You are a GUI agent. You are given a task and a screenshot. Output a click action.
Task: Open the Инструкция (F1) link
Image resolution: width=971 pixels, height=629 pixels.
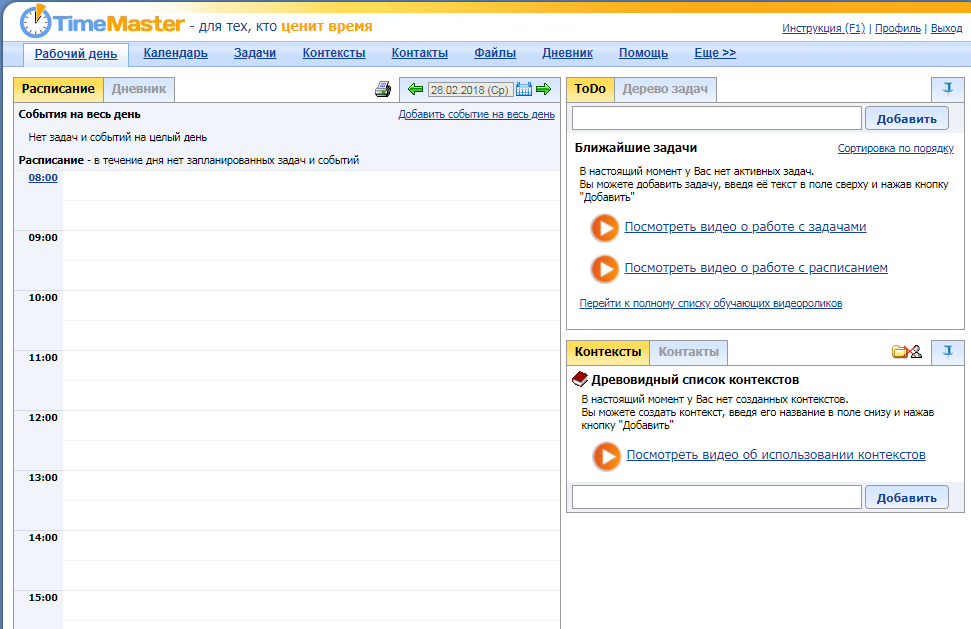[824, 28]
